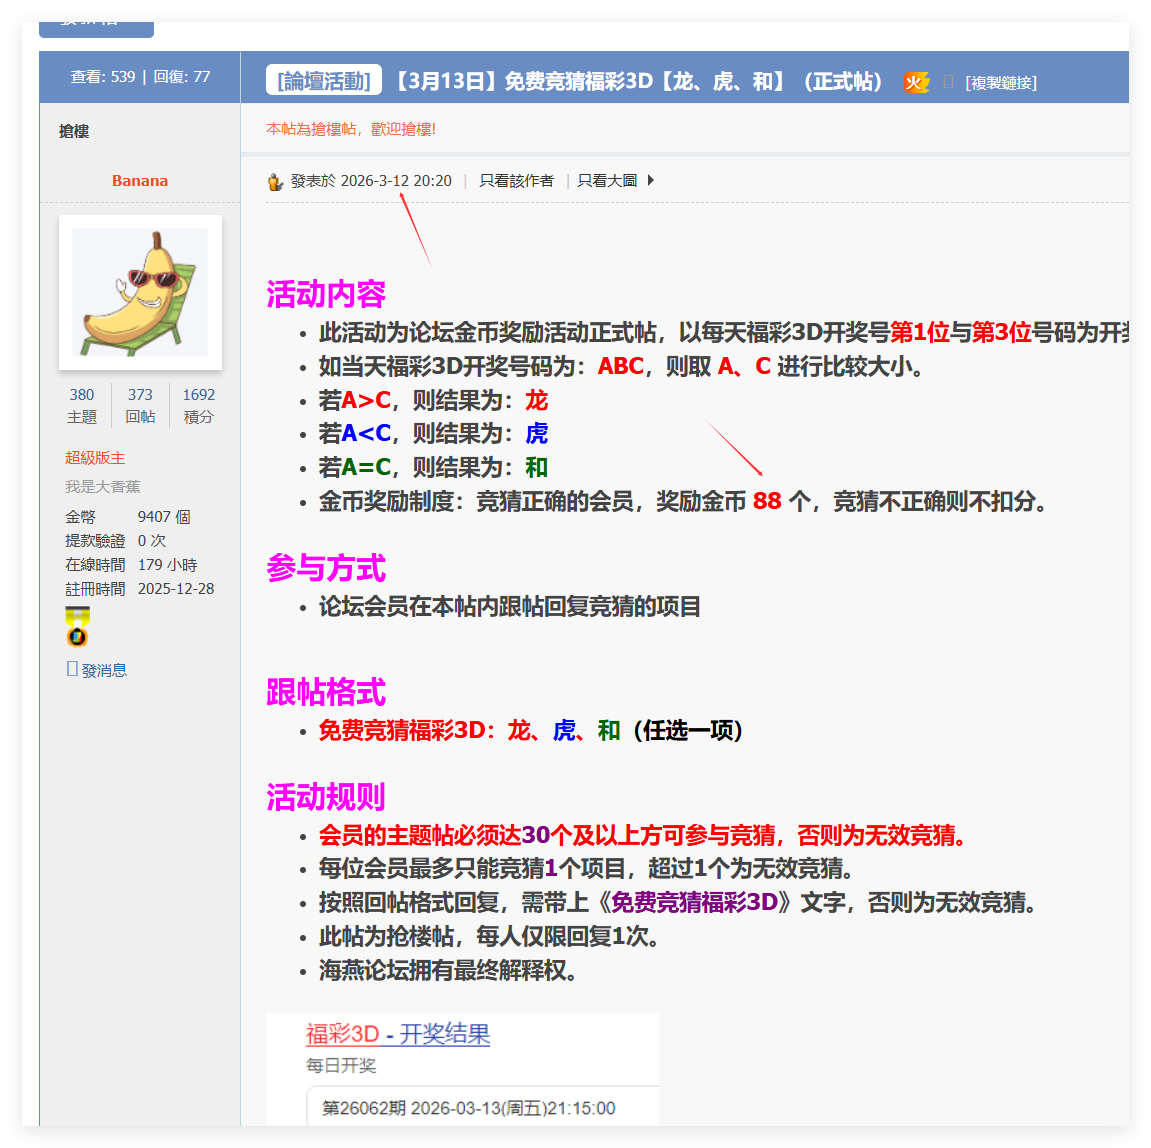Expand 只看大圖 using its arrow
The image size is (1151, 1148).
(x=651, y=180)
